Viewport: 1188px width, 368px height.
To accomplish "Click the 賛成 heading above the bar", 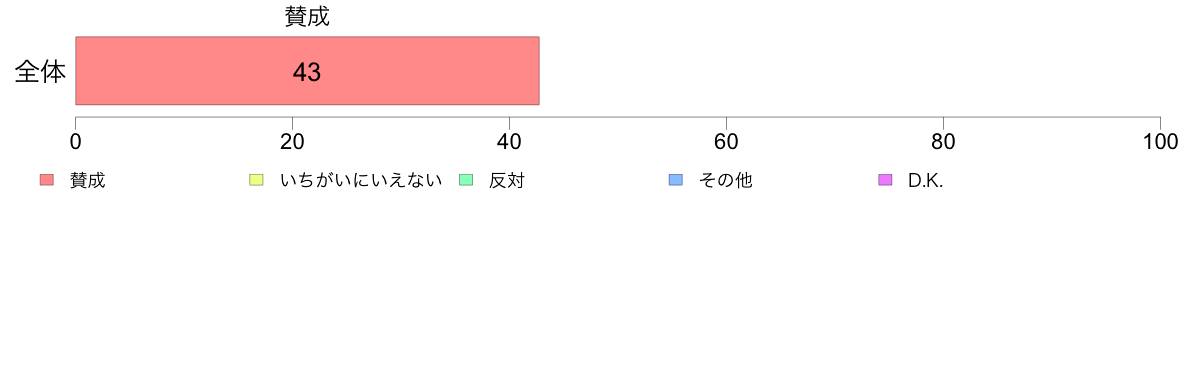I will point(307,17).
